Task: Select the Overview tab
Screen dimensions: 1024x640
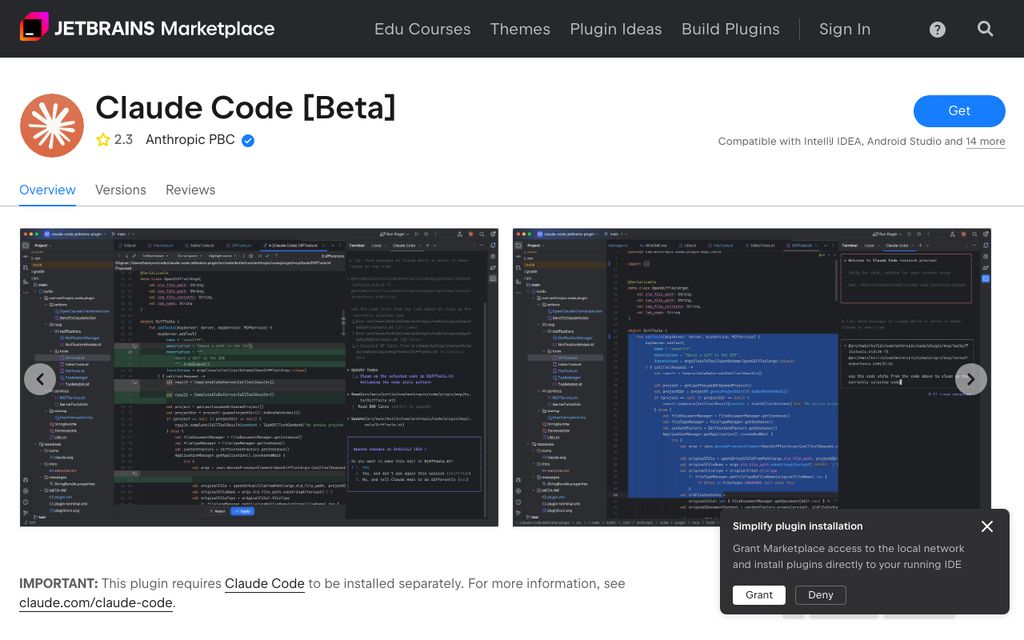Action: tap(47, 190)
